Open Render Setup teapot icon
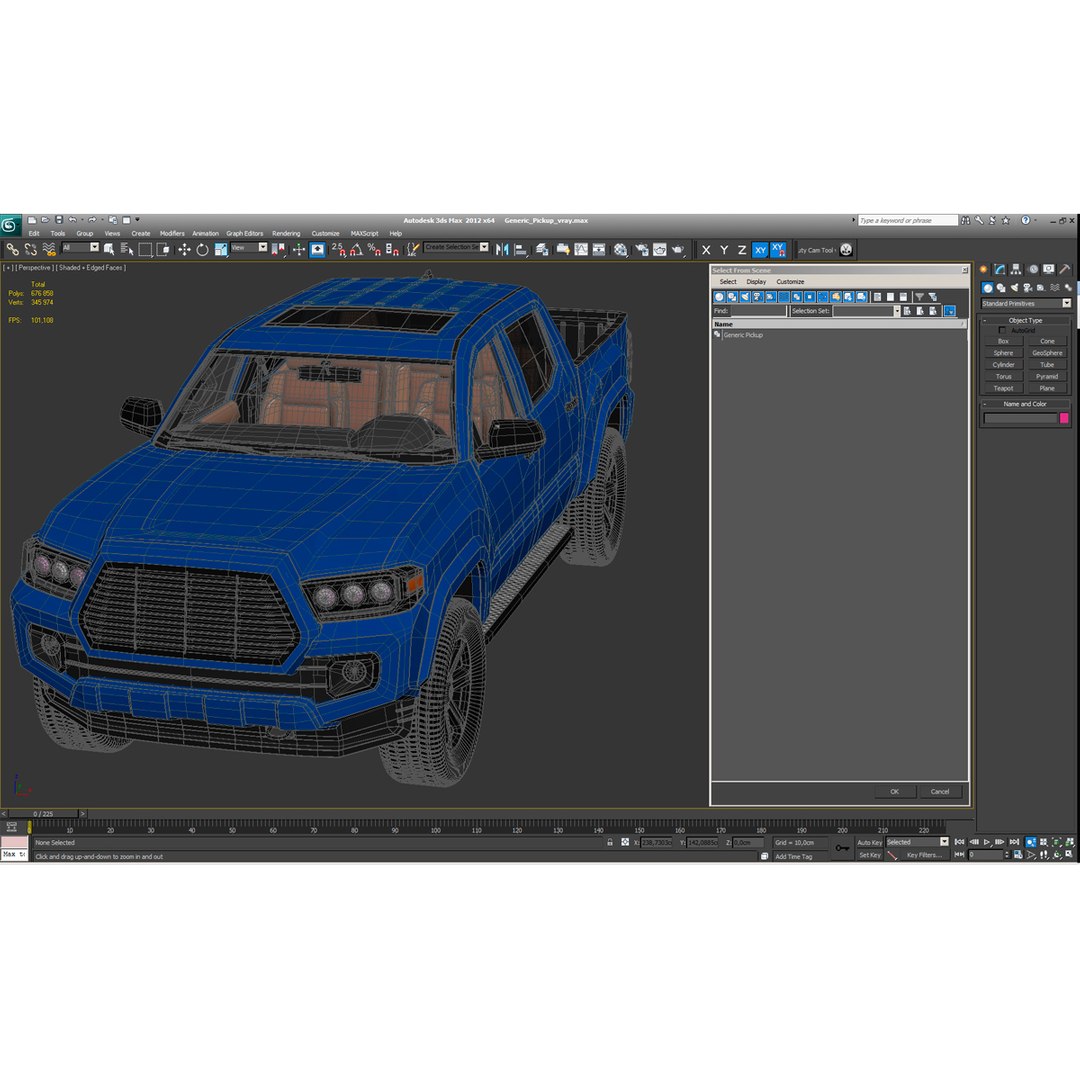 [641, 249]
